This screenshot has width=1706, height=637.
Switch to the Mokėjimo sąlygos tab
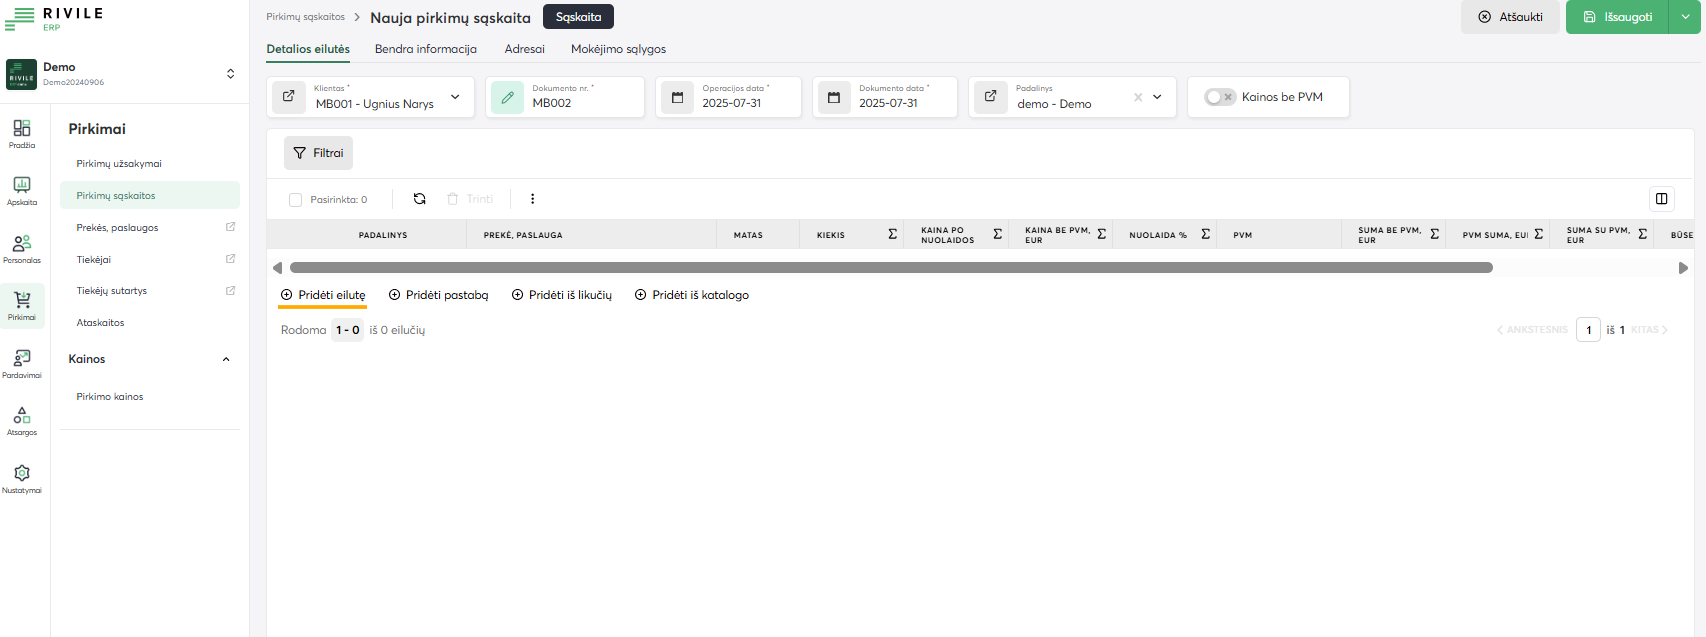click(618, 49)
